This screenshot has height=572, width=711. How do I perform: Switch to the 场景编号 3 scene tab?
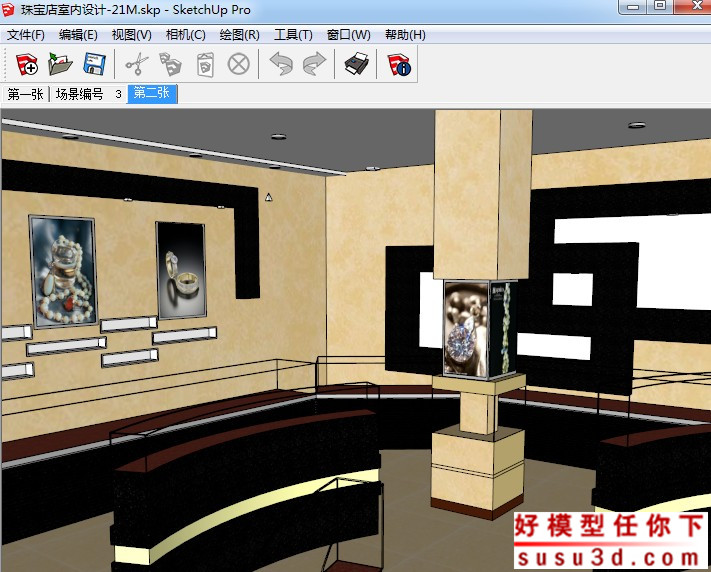[x=88, y=94]
